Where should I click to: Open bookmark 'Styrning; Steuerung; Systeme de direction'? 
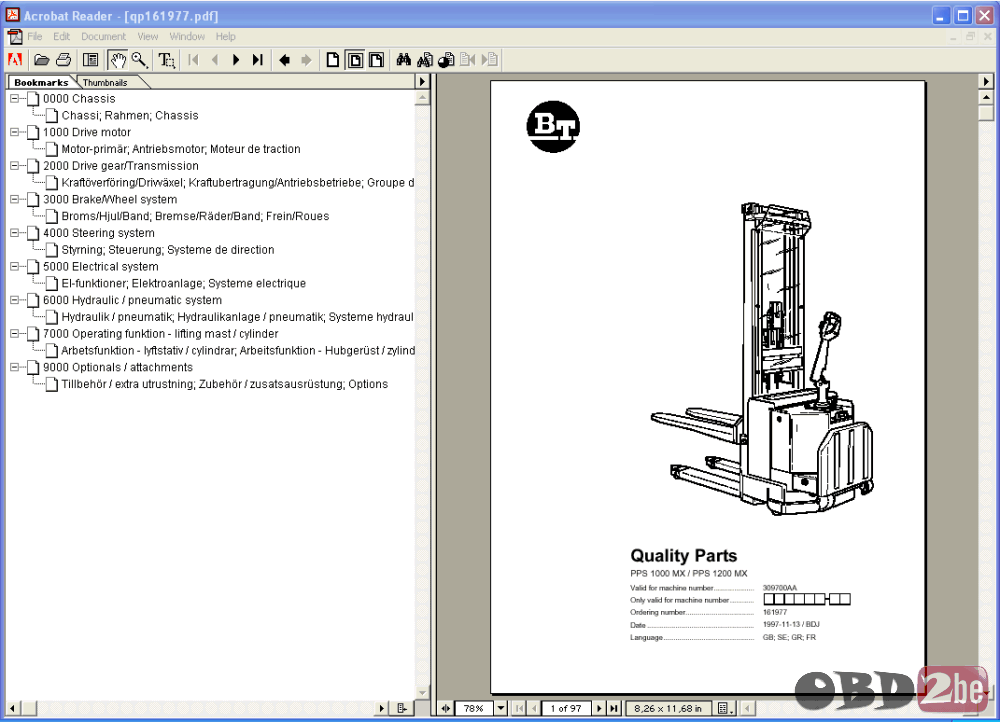point(168,250)
